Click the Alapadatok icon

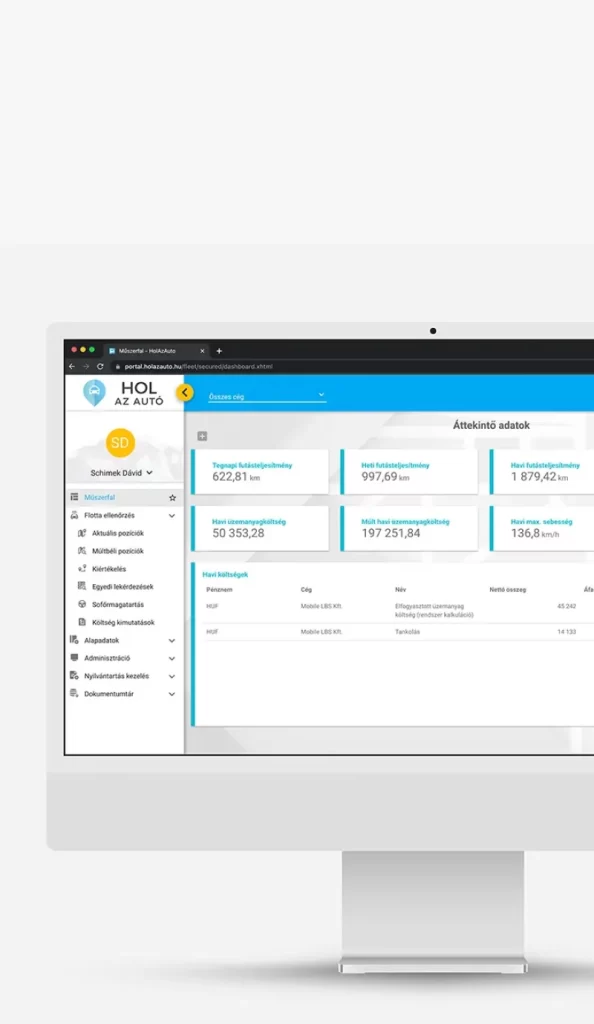tap(74, 640)
